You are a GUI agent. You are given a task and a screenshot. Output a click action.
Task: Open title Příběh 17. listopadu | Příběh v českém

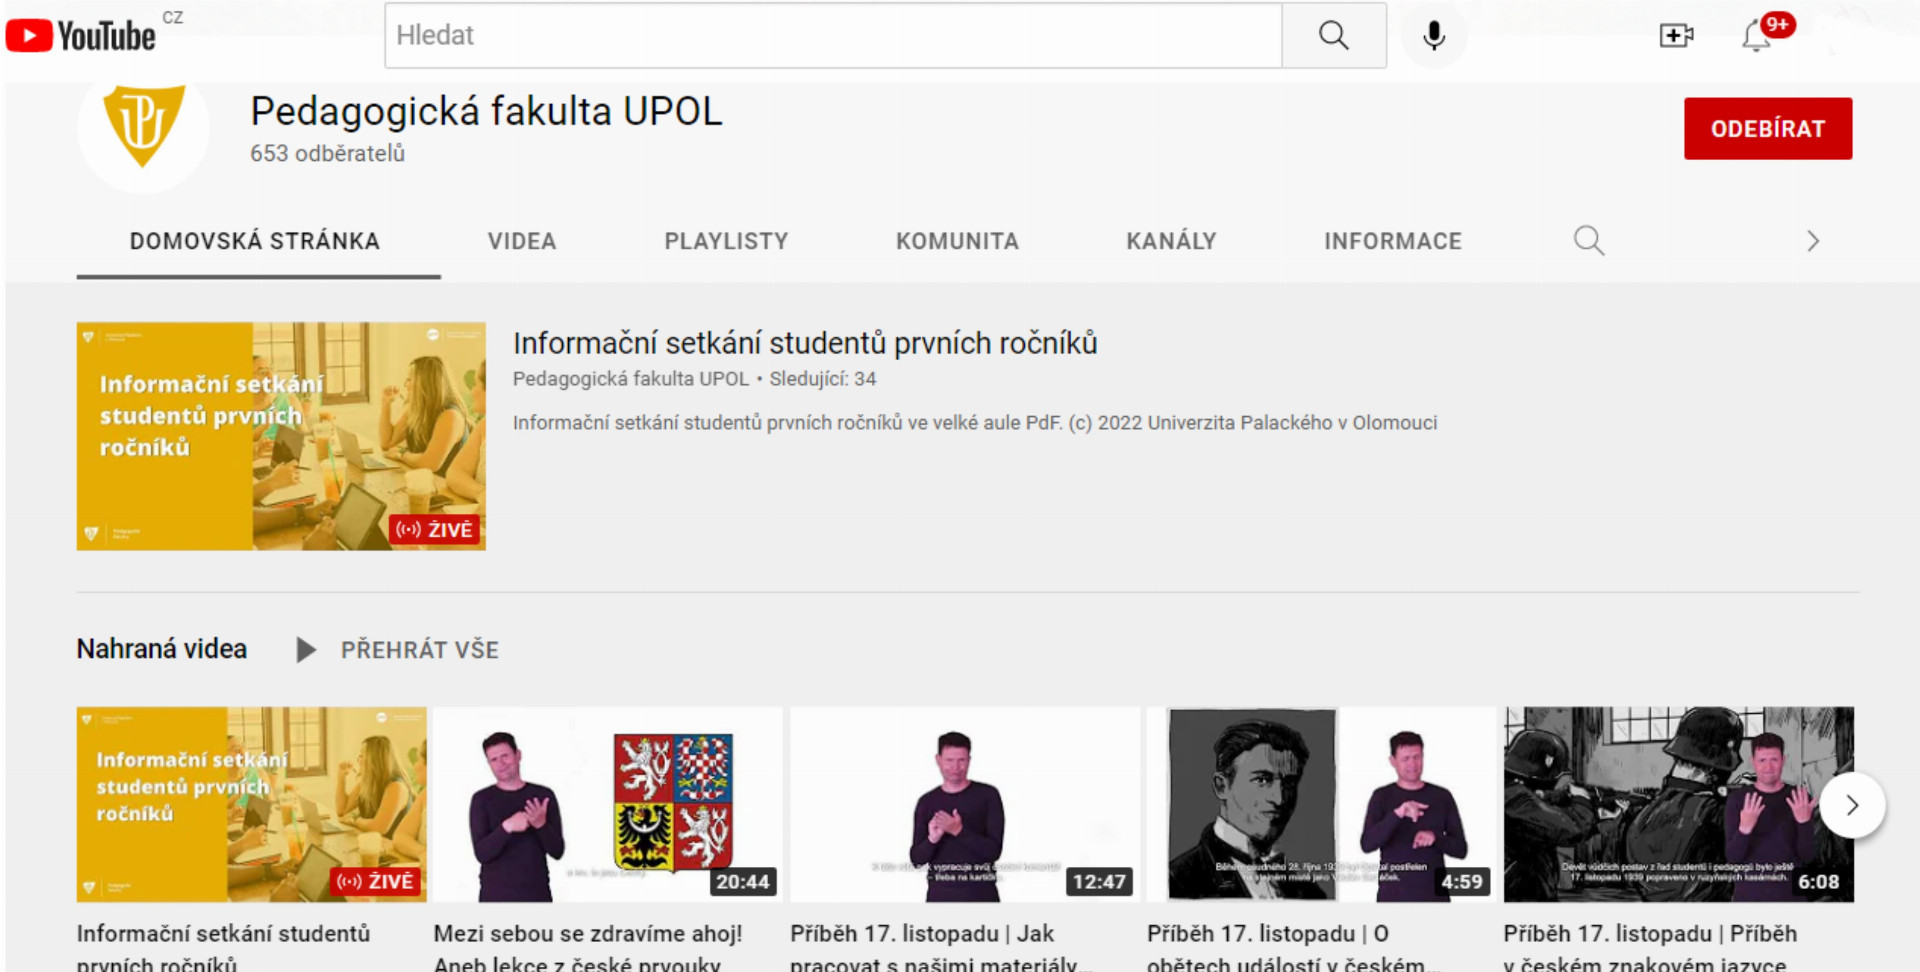point(1650,947)
